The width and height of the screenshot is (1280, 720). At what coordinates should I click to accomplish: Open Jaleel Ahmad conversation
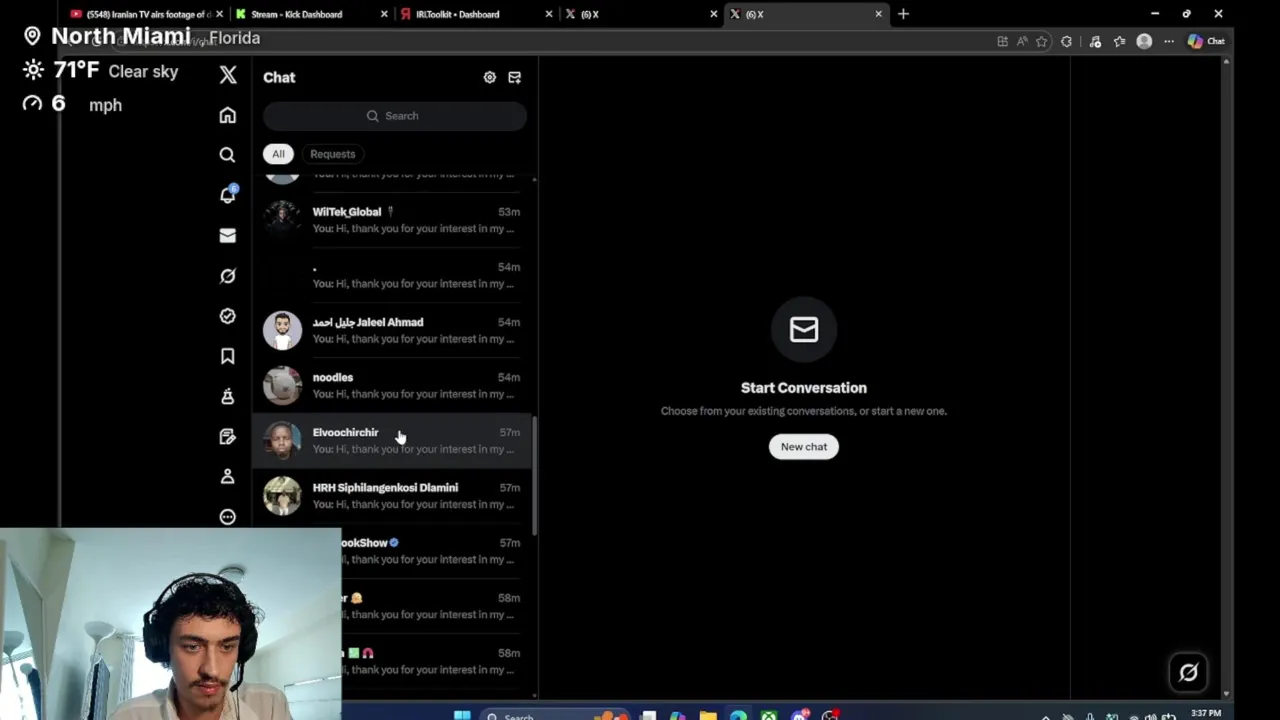coord(392,330)
